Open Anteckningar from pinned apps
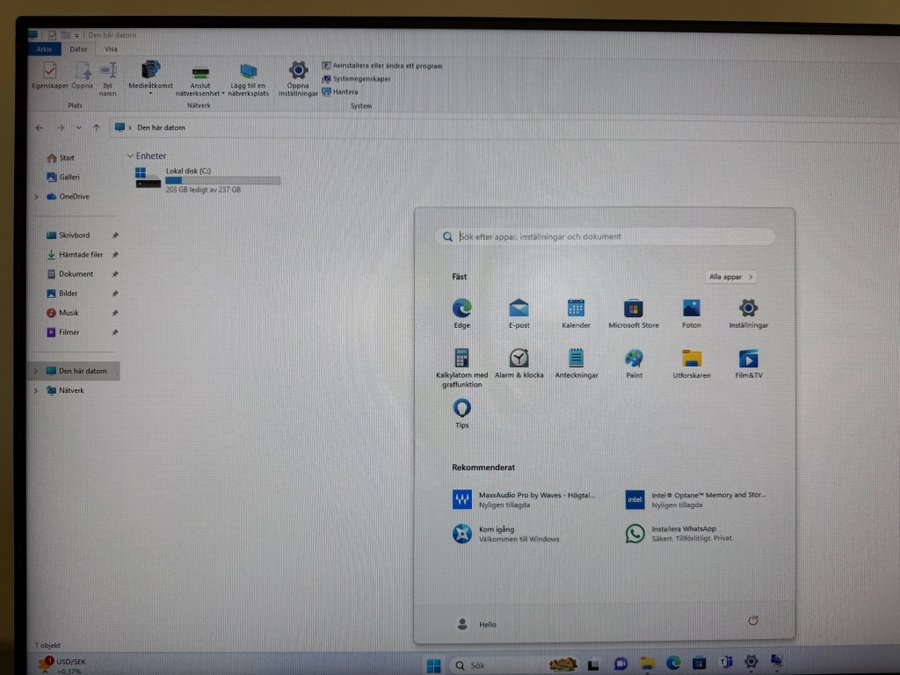The width and height of the screenshot is (900, 675). pos(576,359)
